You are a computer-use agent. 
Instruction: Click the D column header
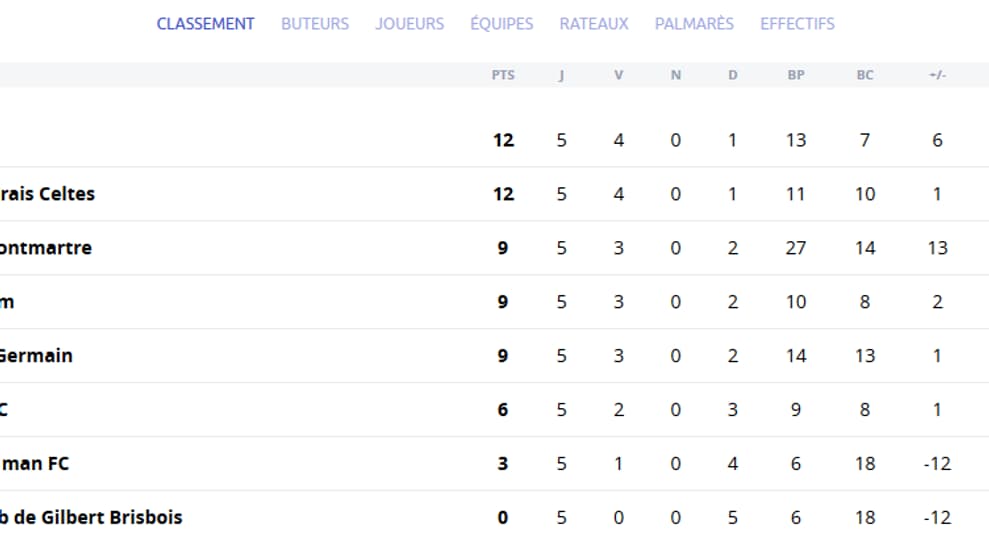(732, 75)
